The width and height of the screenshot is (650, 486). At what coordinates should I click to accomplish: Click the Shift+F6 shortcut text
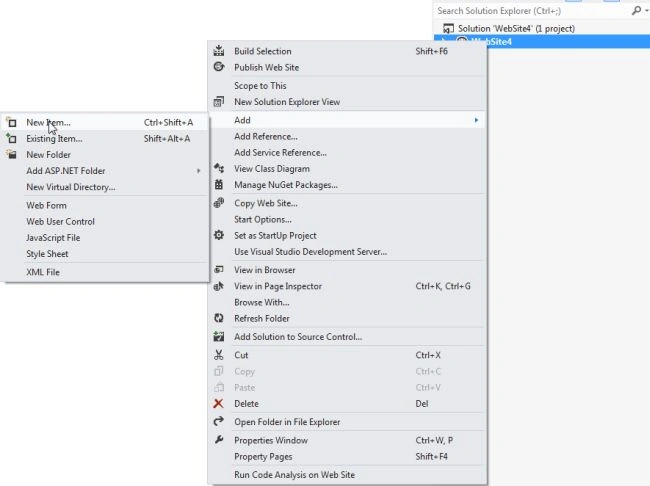coord(432,51)
